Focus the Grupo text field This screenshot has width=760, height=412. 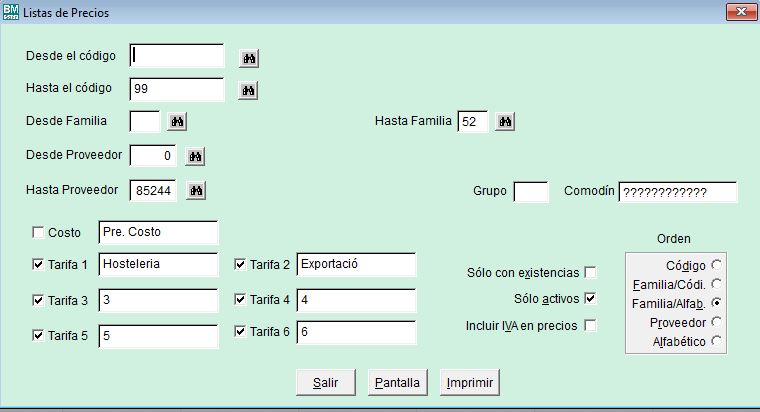click(x=530, y=192)
